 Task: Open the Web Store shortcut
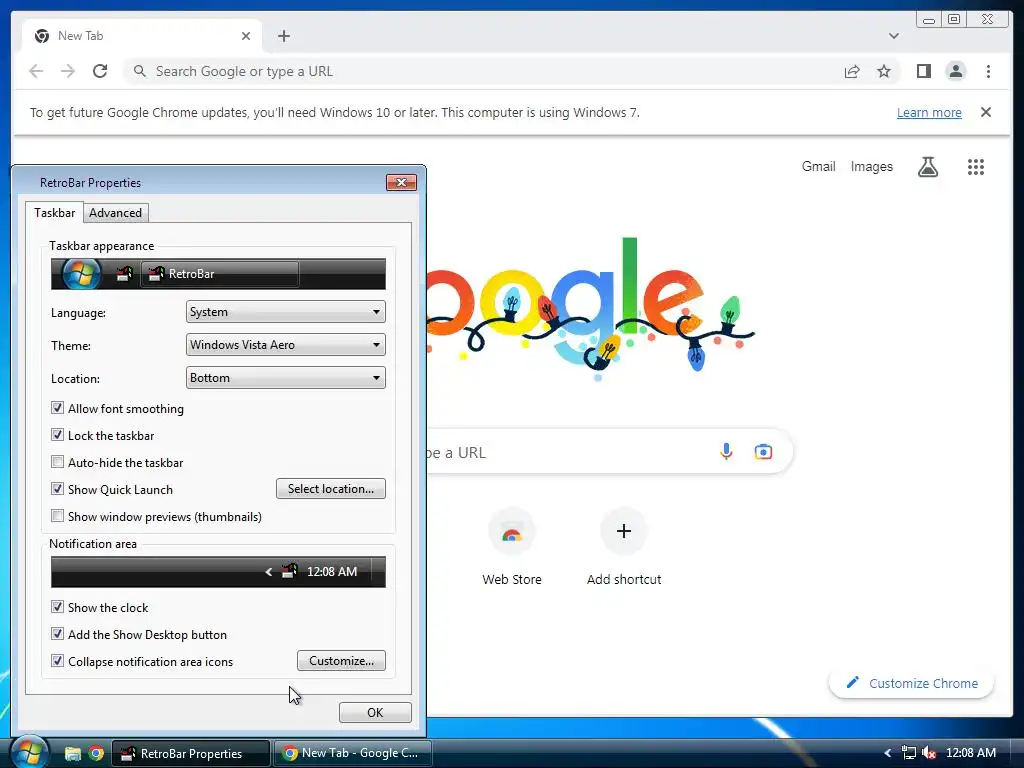512,547
